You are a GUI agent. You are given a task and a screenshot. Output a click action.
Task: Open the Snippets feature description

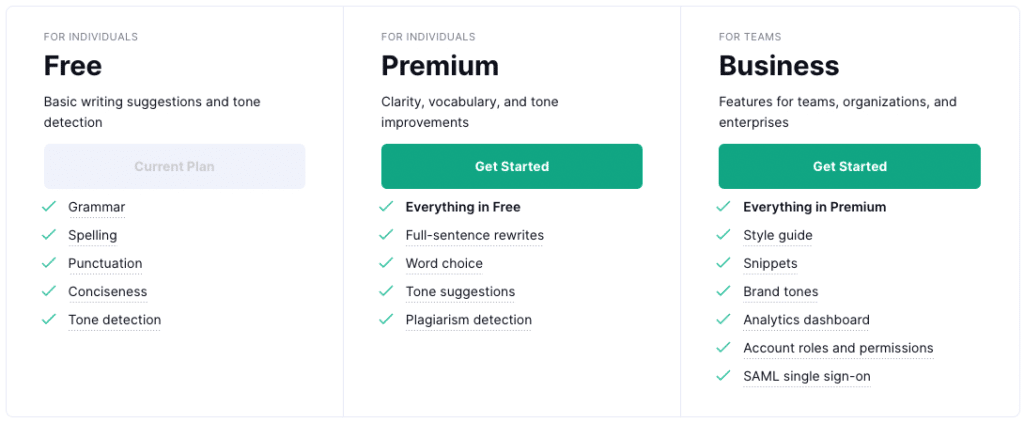[x=770, y=264]
